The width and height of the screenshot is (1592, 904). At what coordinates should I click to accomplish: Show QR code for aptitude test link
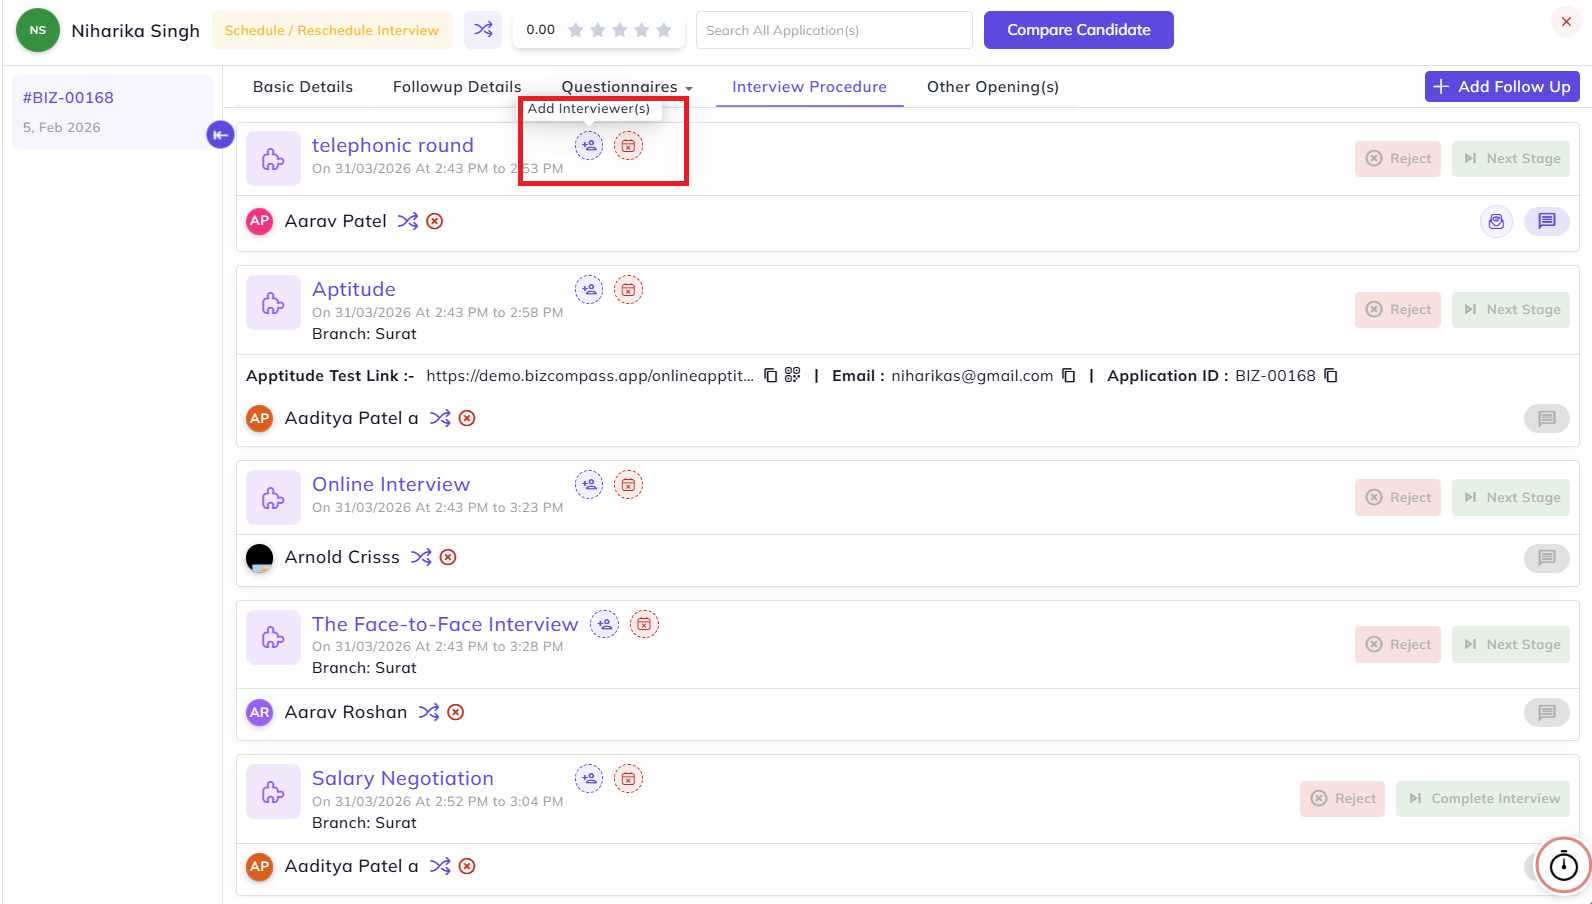click(793, 375)
